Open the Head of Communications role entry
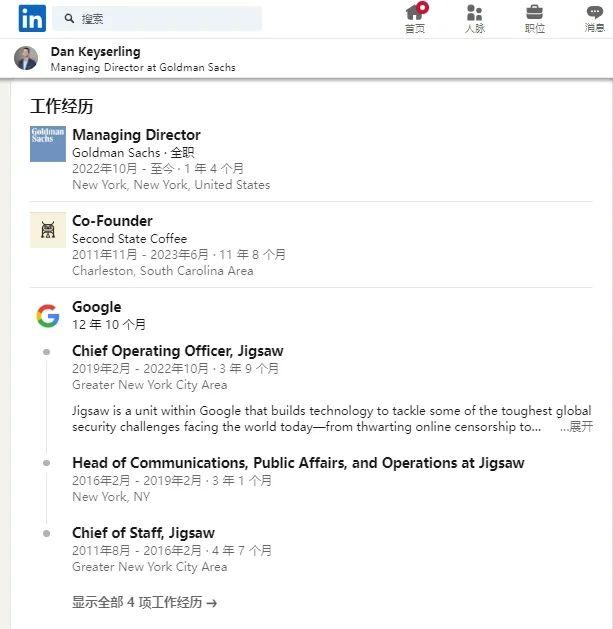This screenshot has width=613, height=629. coord(298,463)
